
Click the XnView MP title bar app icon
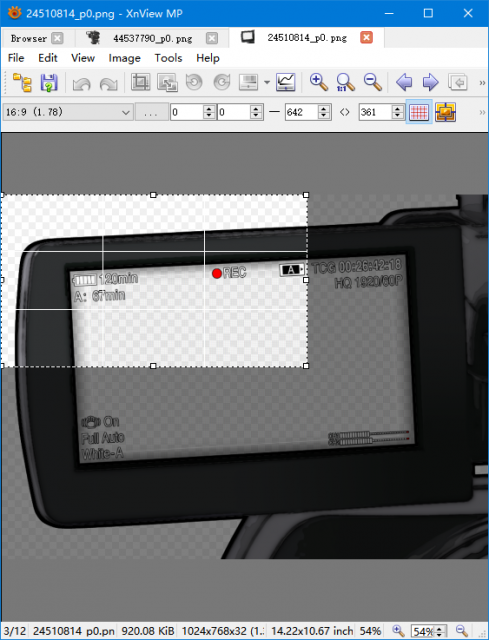(x=14, y=13)
